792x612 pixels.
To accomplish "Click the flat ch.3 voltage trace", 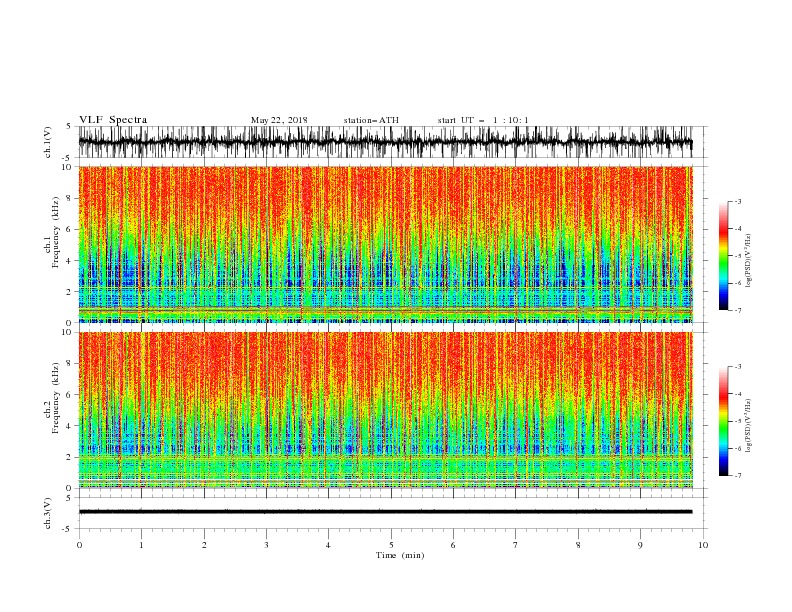I will click(x=385, y=512).
